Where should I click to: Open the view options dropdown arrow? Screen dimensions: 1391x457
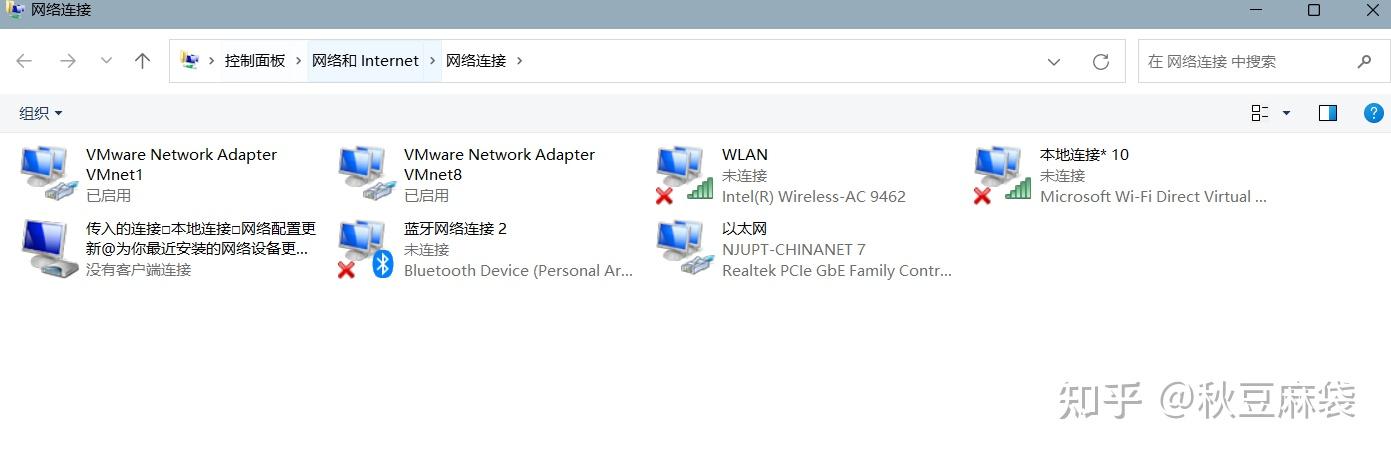tap(1286, 113)
